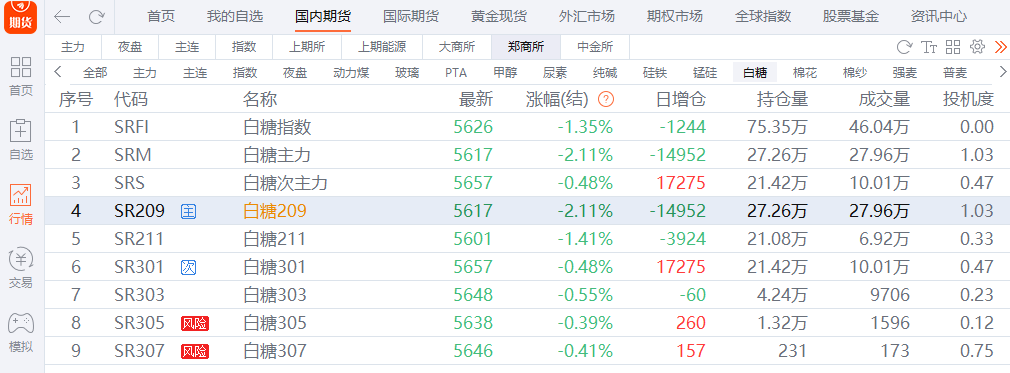Show more categories with right chevron

point(1002,72)
